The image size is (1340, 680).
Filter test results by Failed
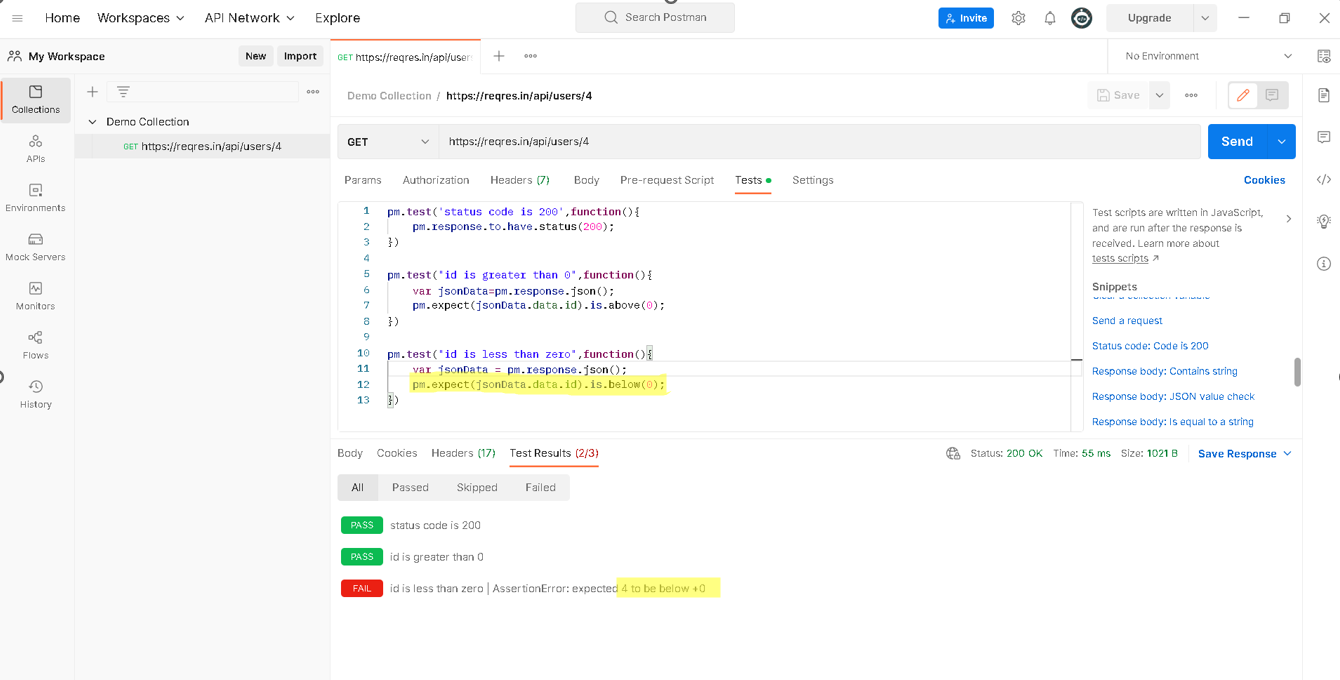(x=541, y=488)
